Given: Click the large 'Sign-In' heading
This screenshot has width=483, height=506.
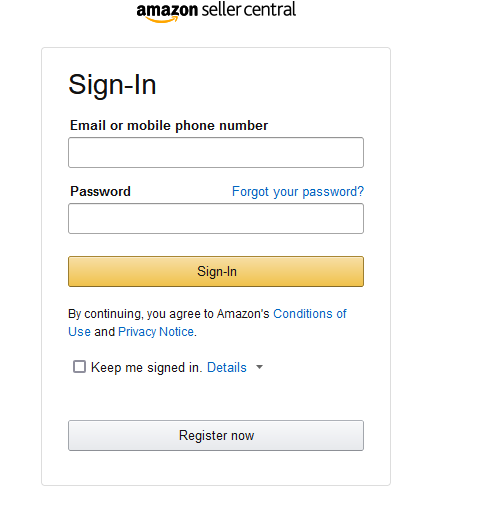Looking at the screenshot, I should click(x=112, y=85).
